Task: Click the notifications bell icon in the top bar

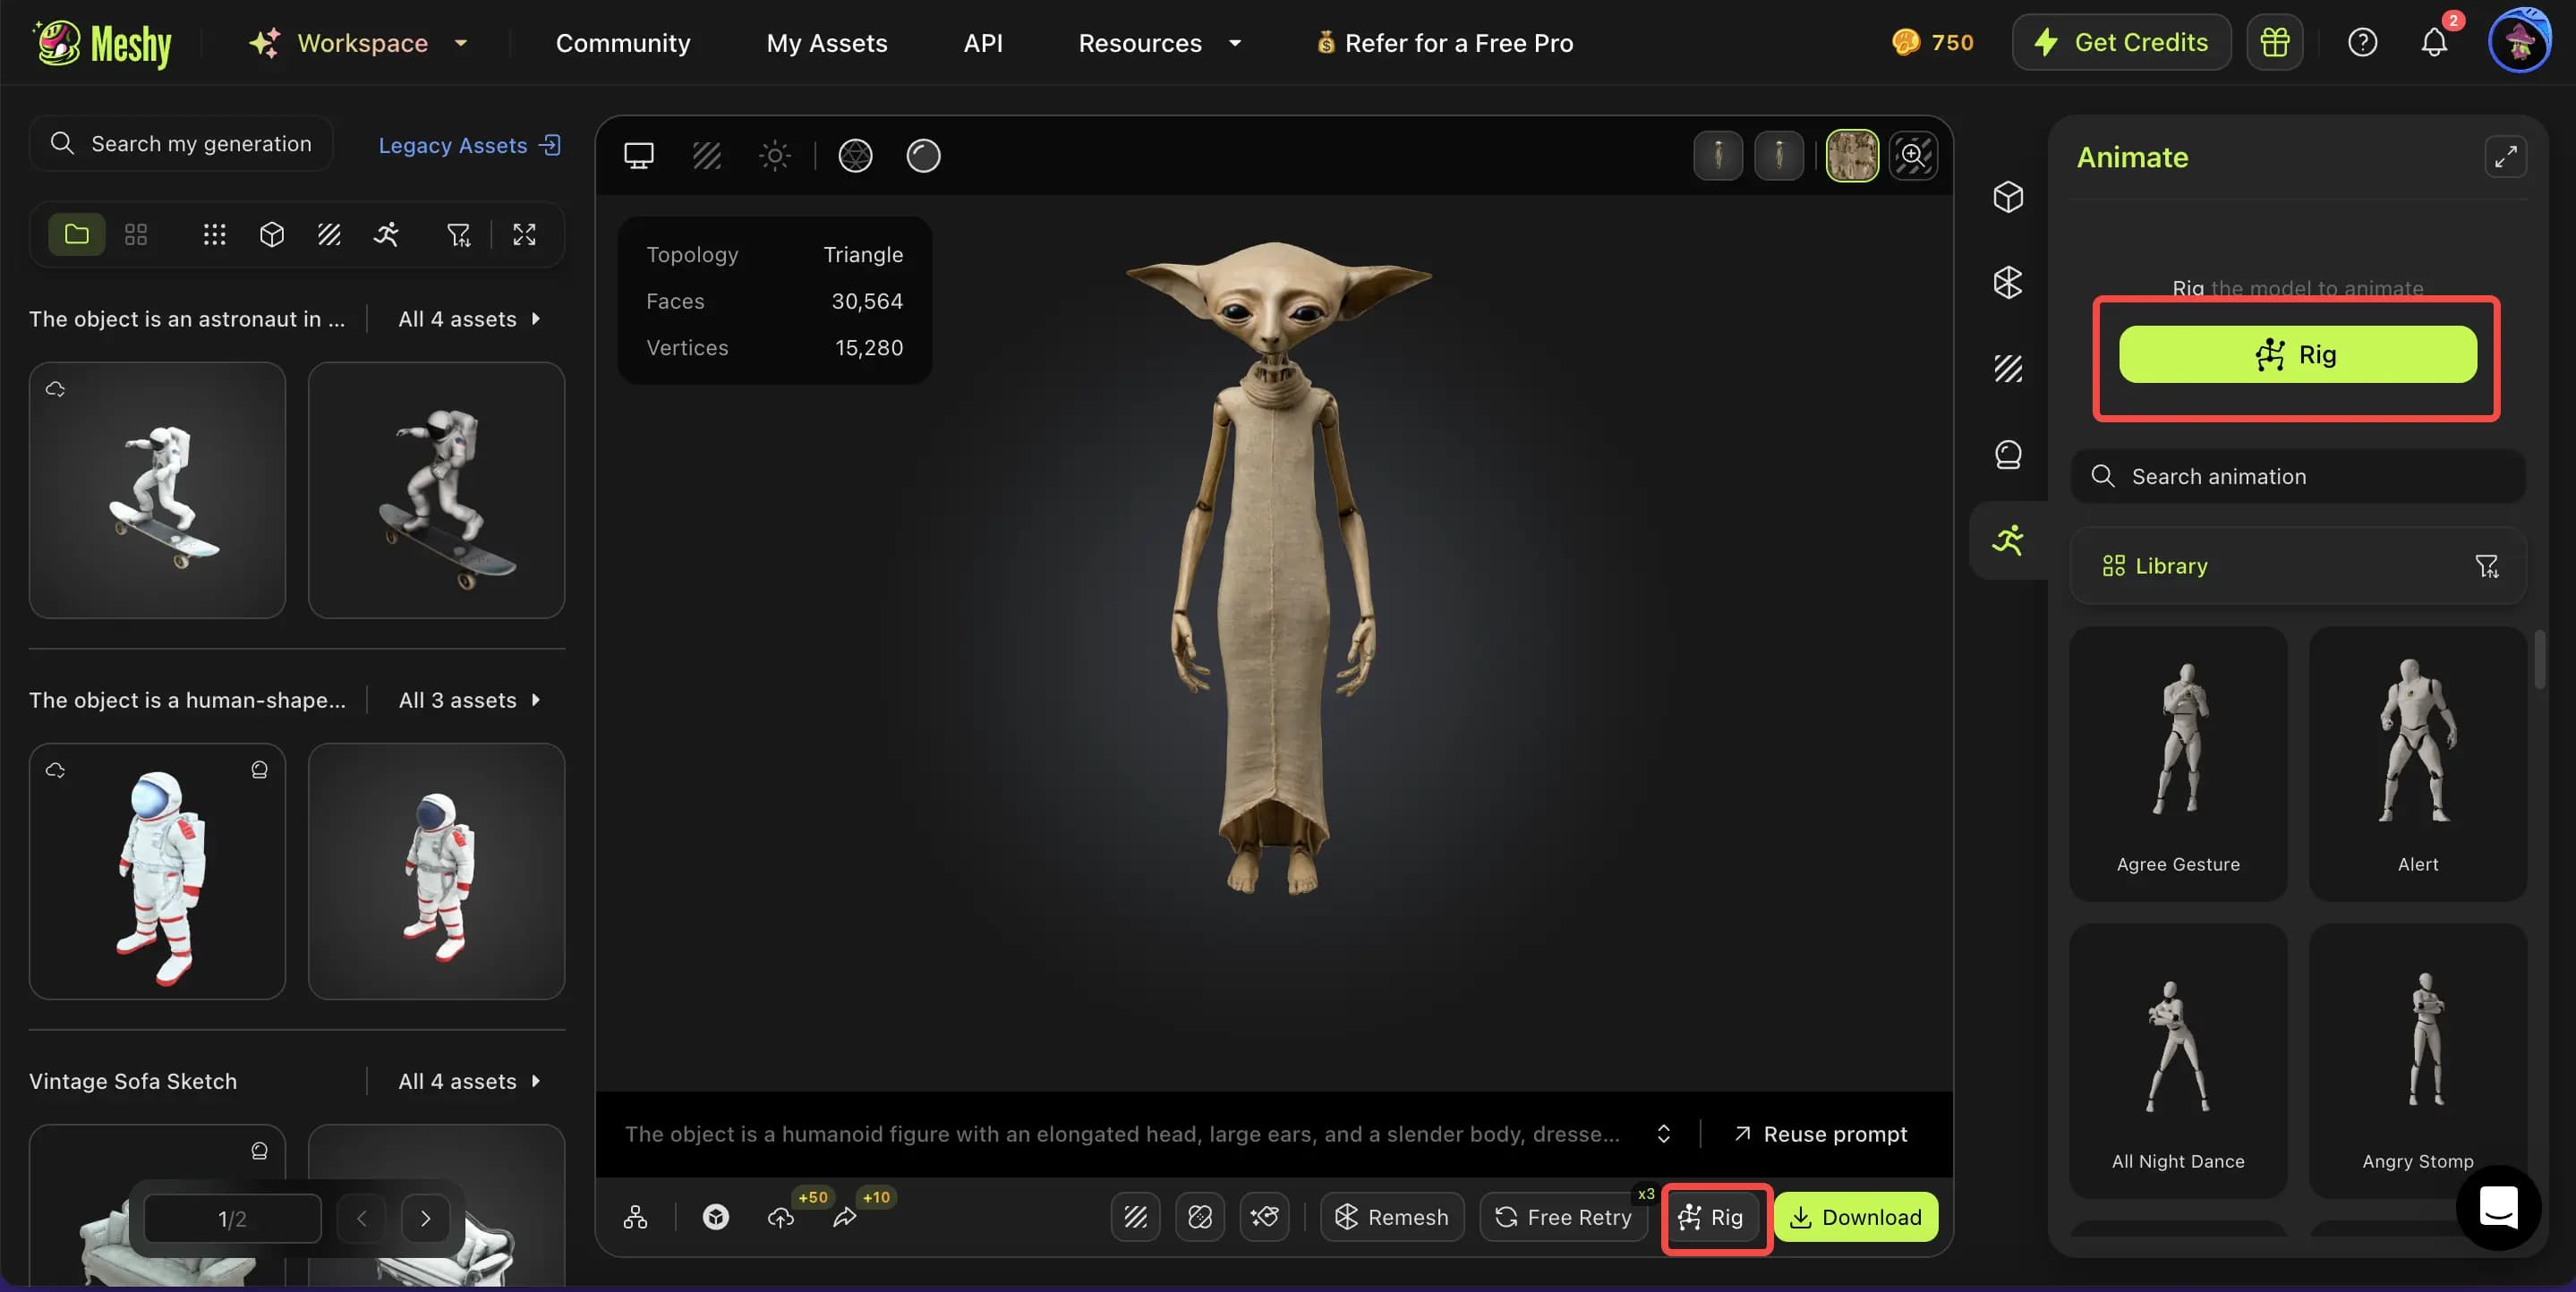Action: (2434, 42)
